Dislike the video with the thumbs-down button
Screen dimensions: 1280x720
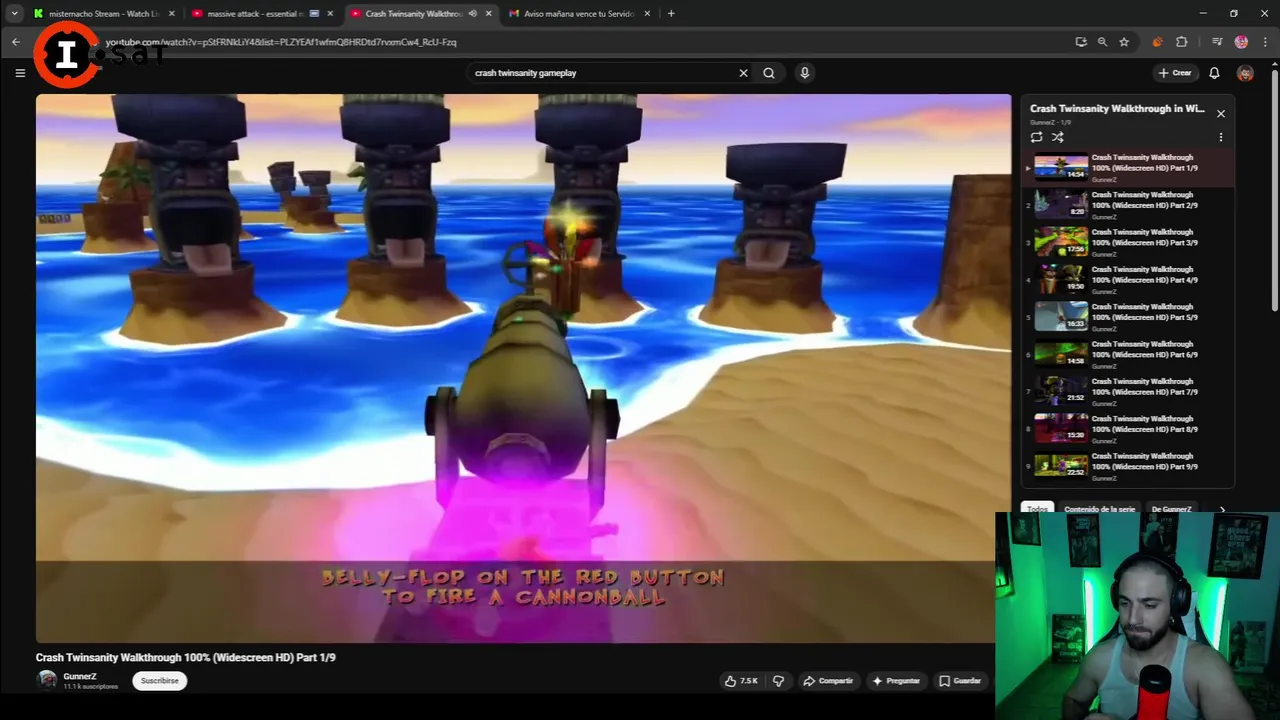(778, 681)
